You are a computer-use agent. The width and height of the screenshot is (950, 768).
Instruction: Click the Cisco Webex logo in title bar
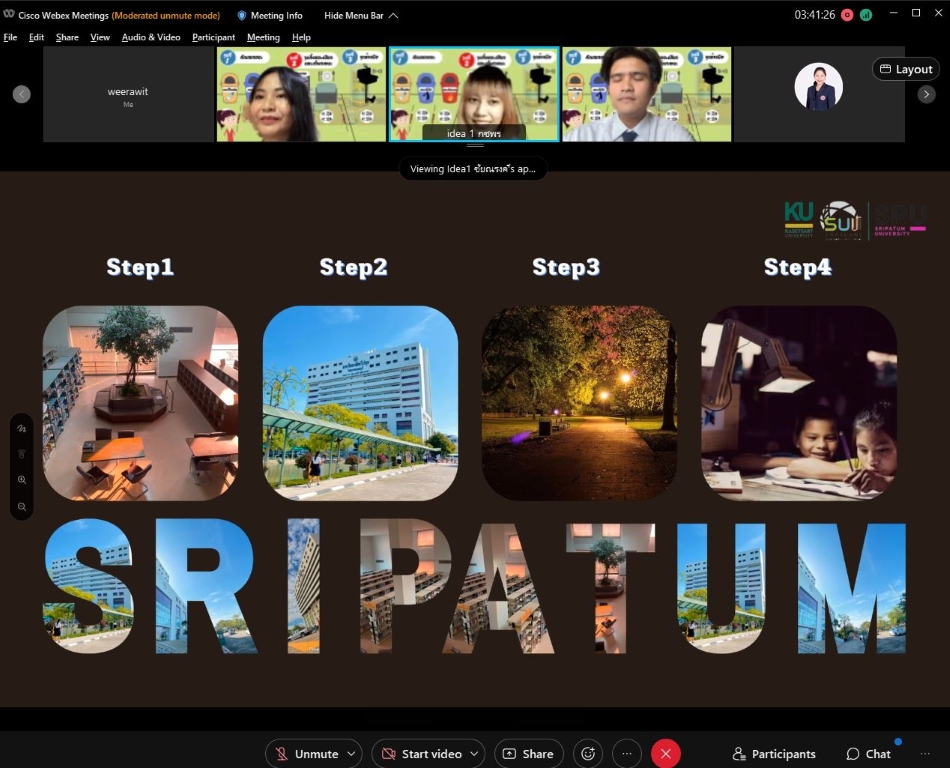point(8,15)
